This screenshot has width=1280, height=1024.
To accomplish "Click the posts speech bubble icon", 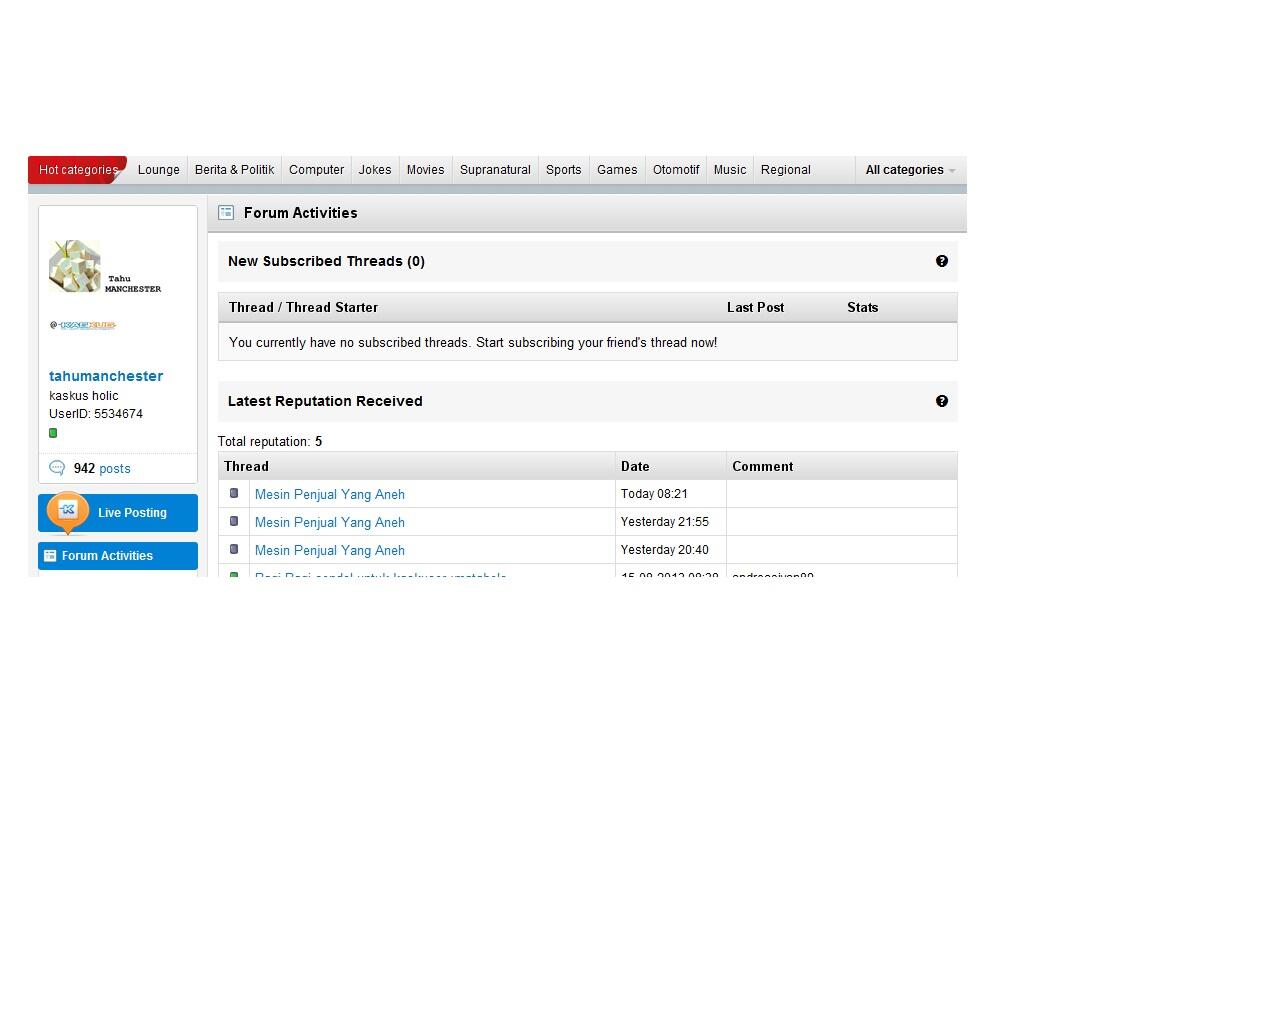I will pyautogui.click(x=57, y=468).
